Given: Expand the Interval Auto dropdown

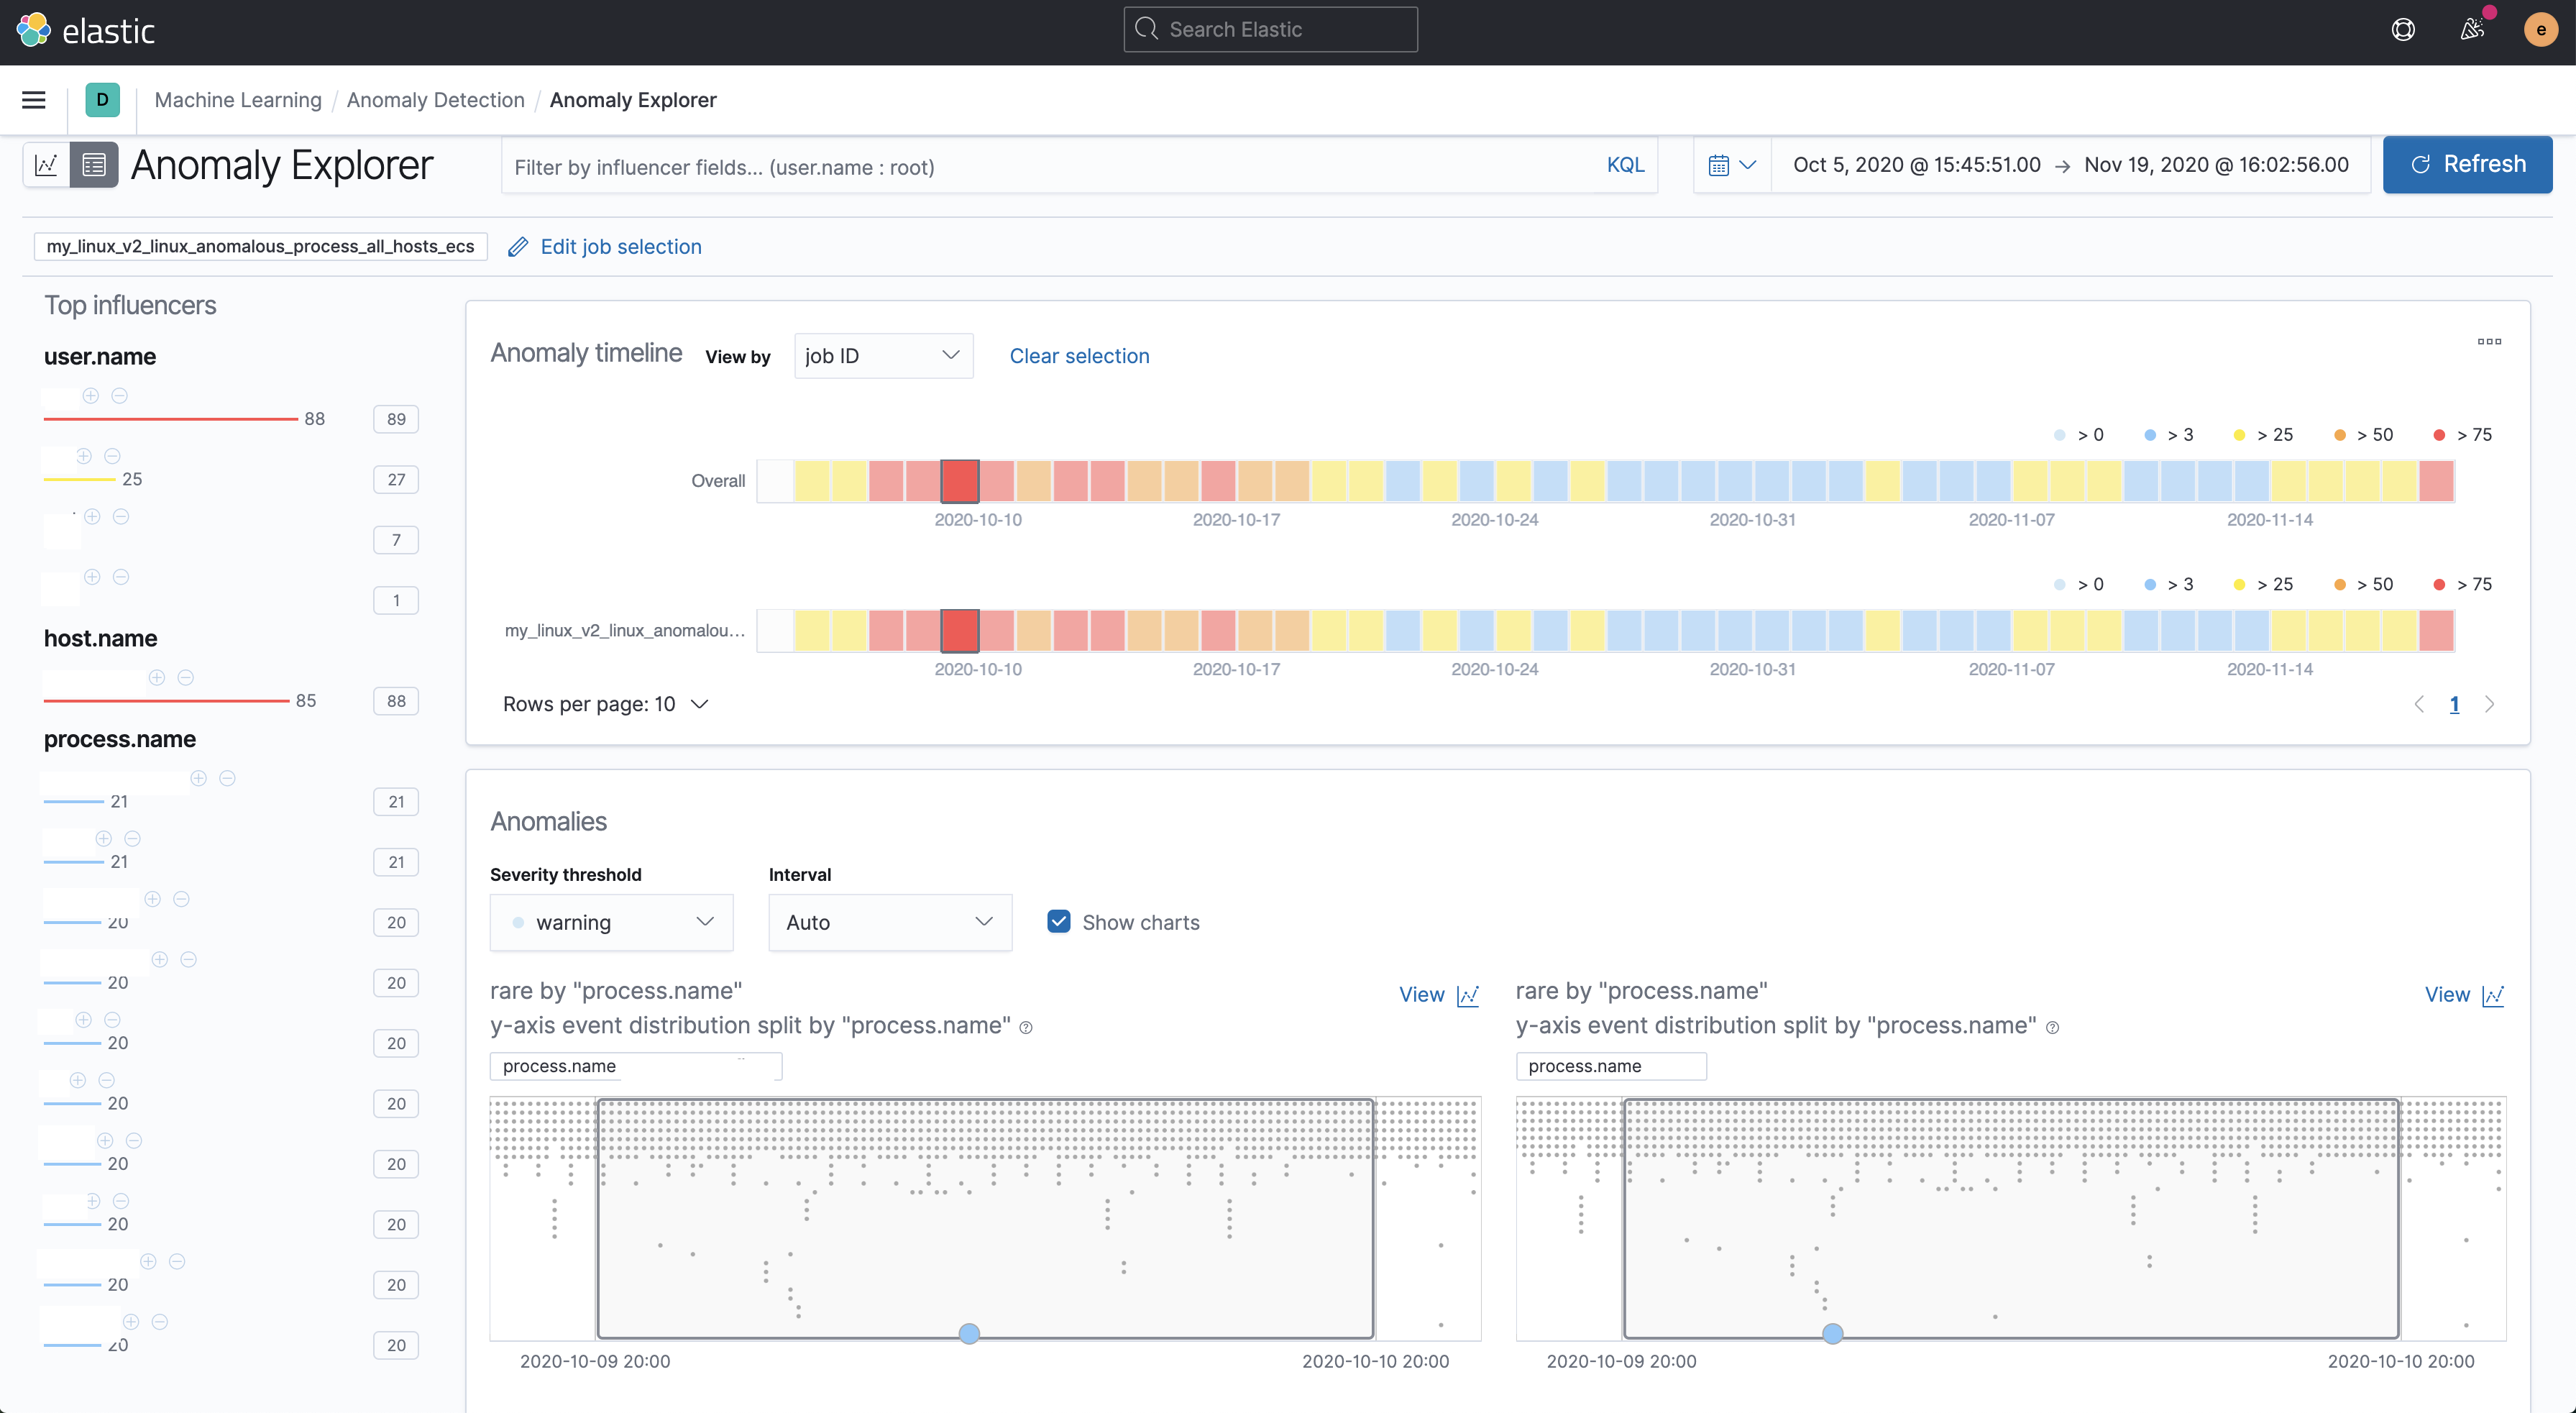Looking at the screenshot, I should pos(889,922).
